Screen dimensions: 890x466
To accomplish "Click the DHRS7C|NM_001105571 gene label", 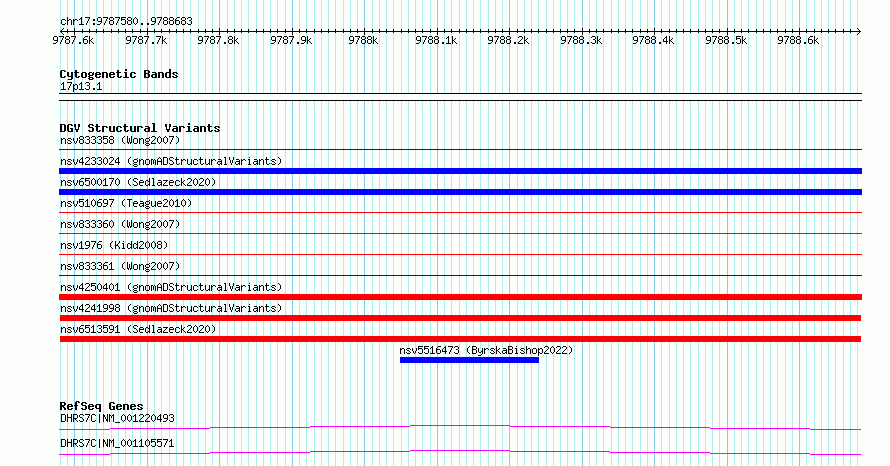I will pyautogui.click(x=117, y=443).
